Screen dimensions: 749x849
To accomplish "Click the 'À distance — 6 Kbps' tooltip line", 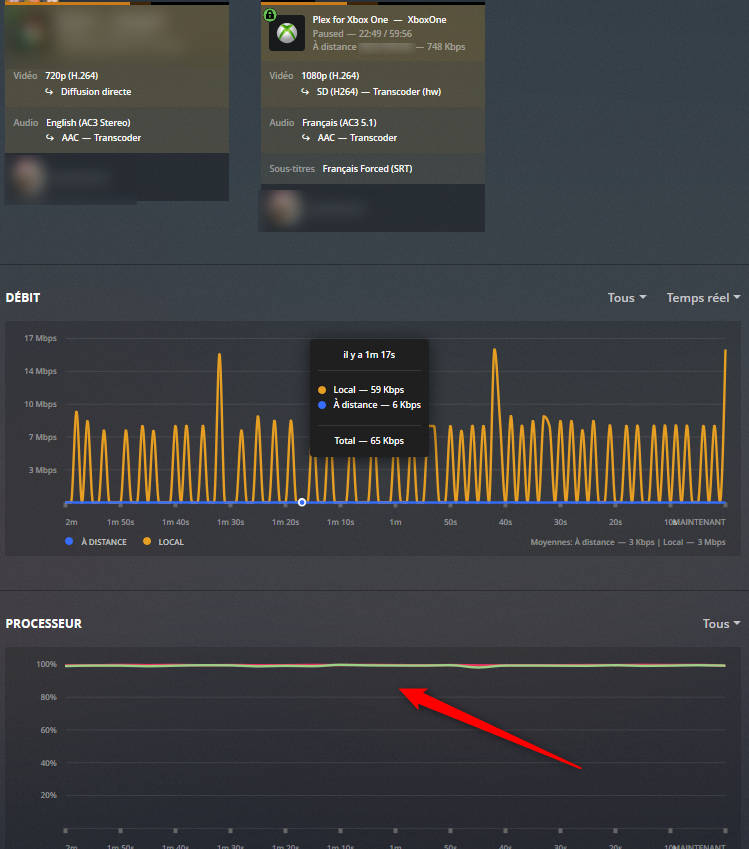I will tap(377, 405).
